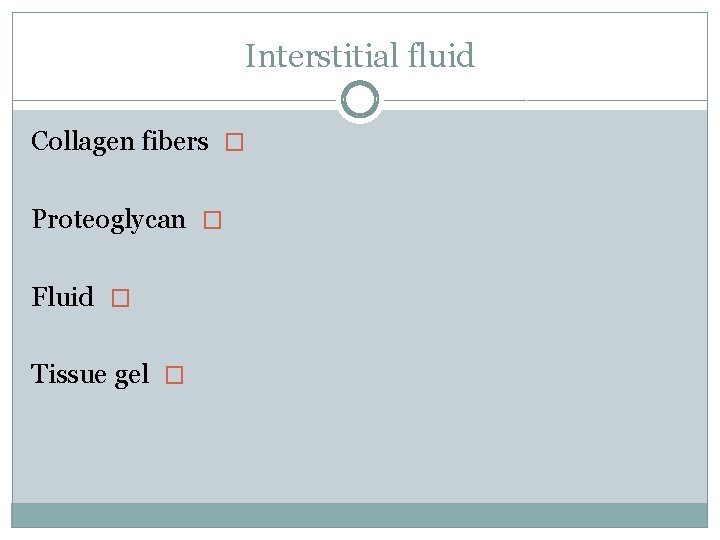
Task: Select the square bullet beside the "Fluid" line
Action: coord(120,298)
